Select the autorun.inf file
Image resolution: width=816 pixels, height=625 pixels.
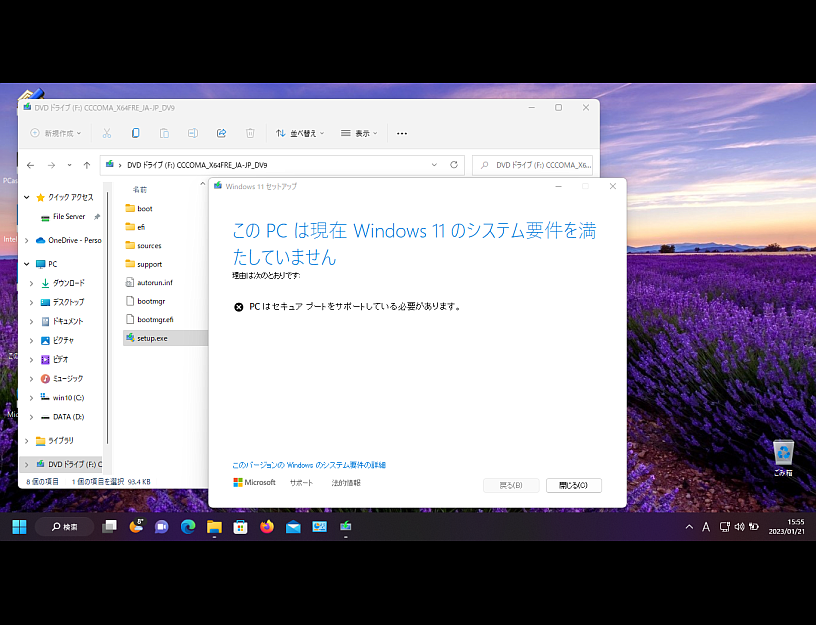(x=155, y=283)
